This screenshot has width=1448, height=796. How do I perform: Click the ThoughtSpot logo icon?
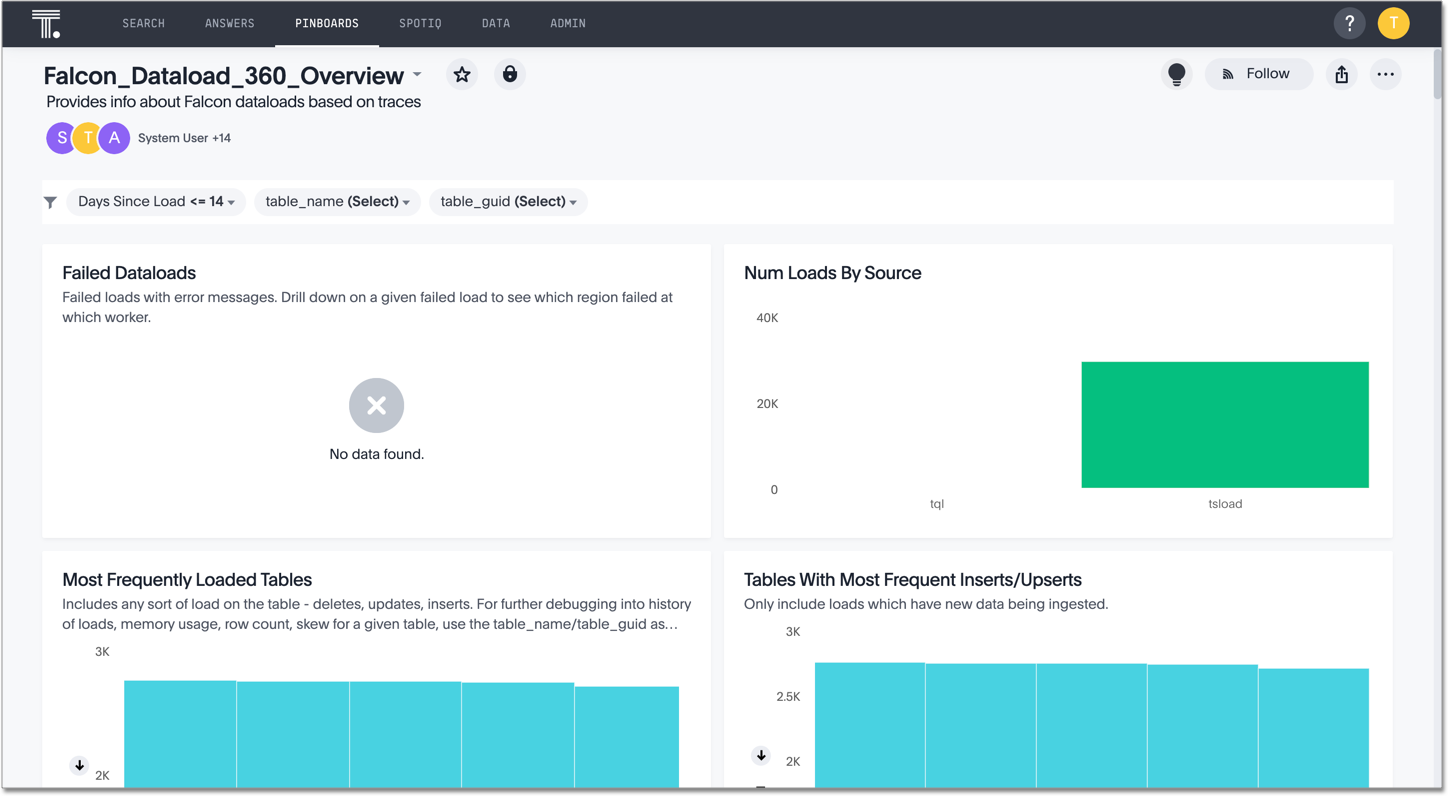[x=46, y=24]
